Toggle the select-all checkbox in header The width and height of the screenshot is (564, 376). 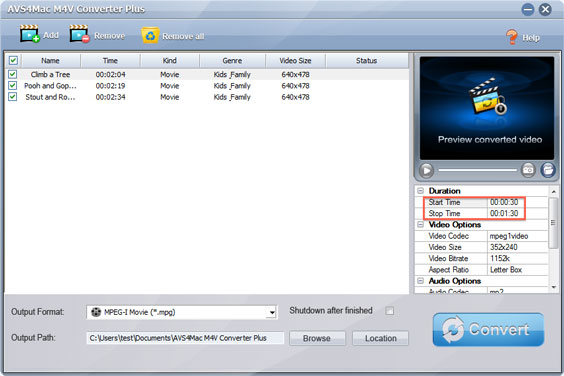[13, 60]
